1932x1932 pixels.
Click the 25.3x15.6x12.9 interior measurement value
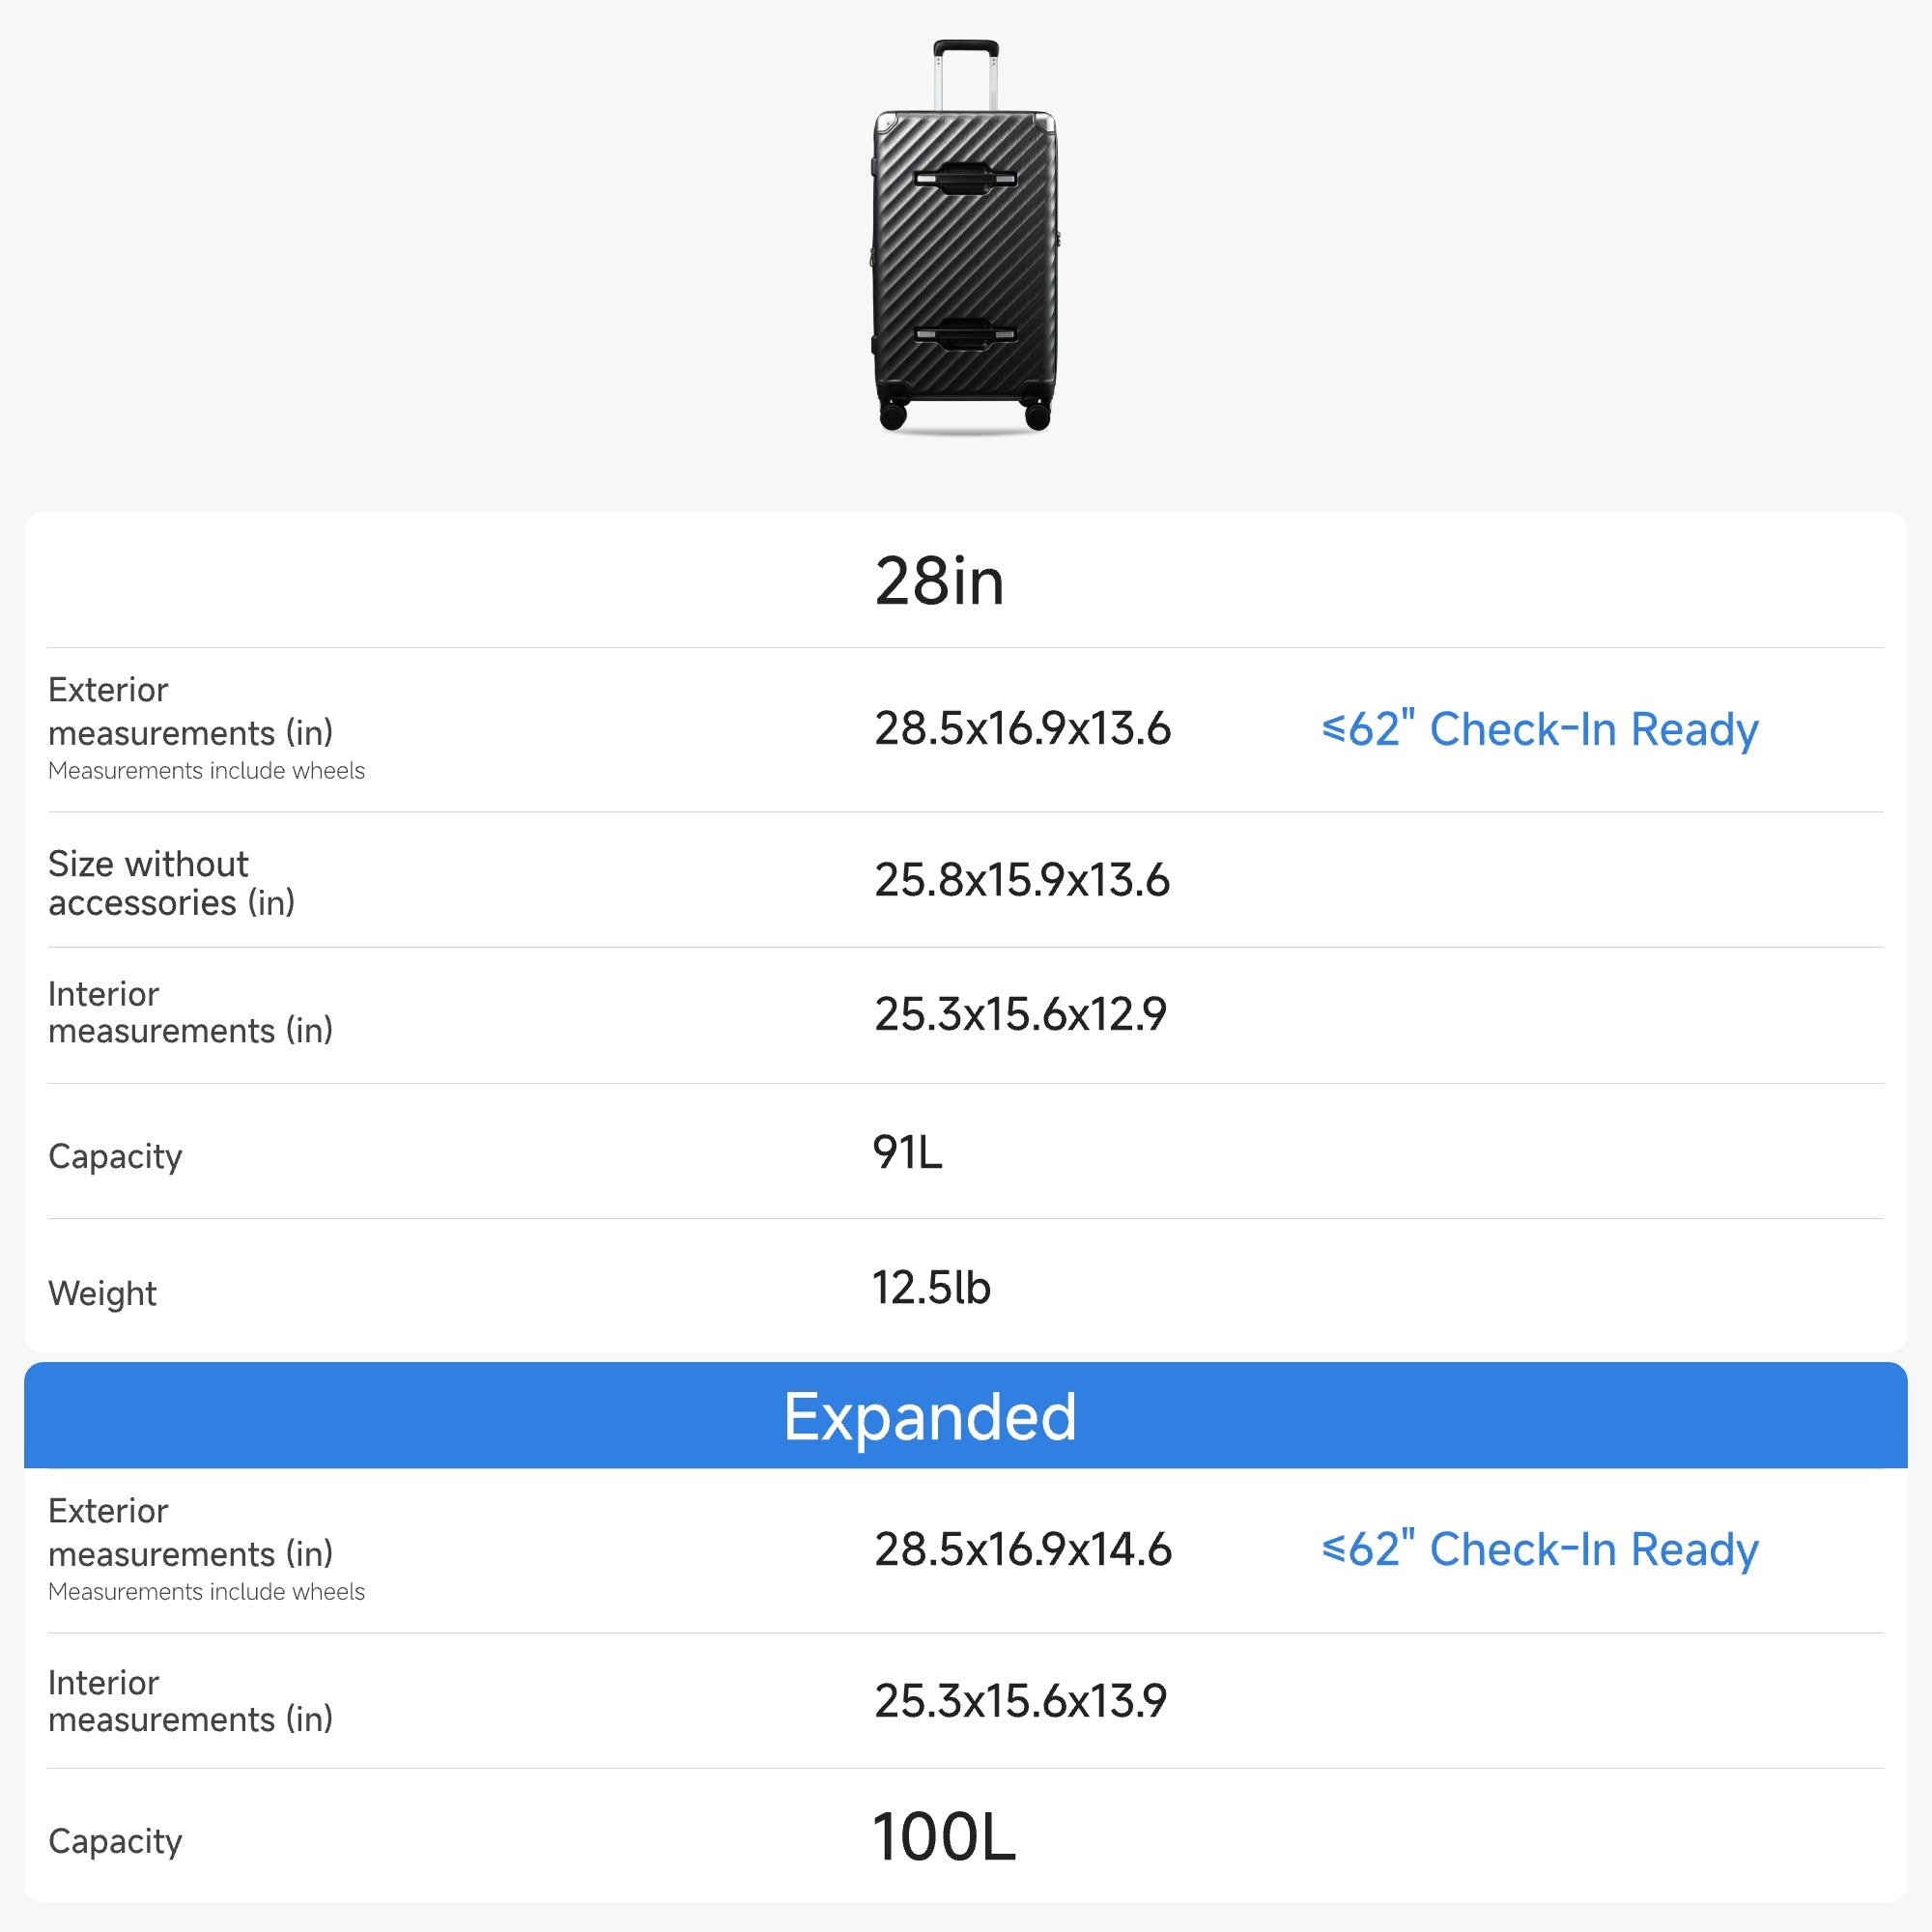pyautogui.click(x=1020, y=1014)
